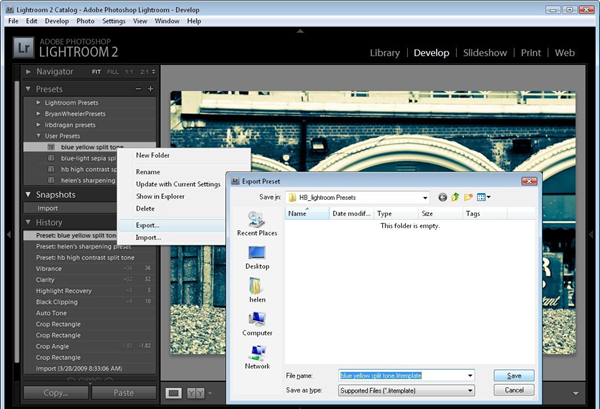Screen dimensions: 600x409
Task: Switch to the Library module
Action: (385, 53)
